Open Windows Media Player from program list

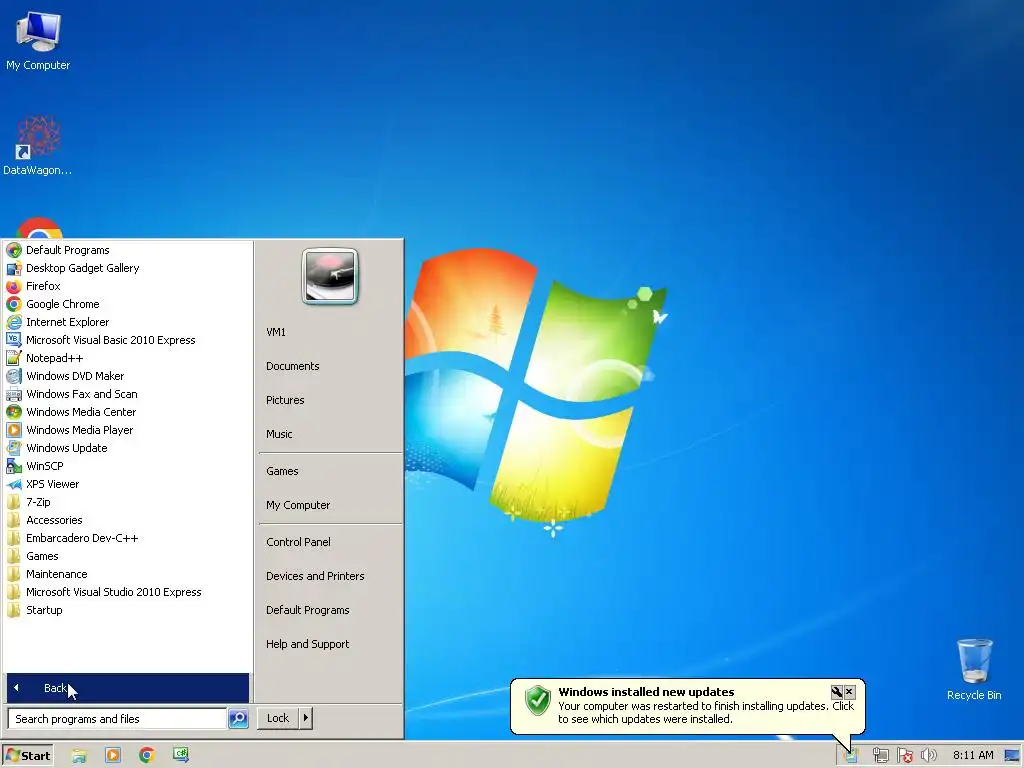80,430
